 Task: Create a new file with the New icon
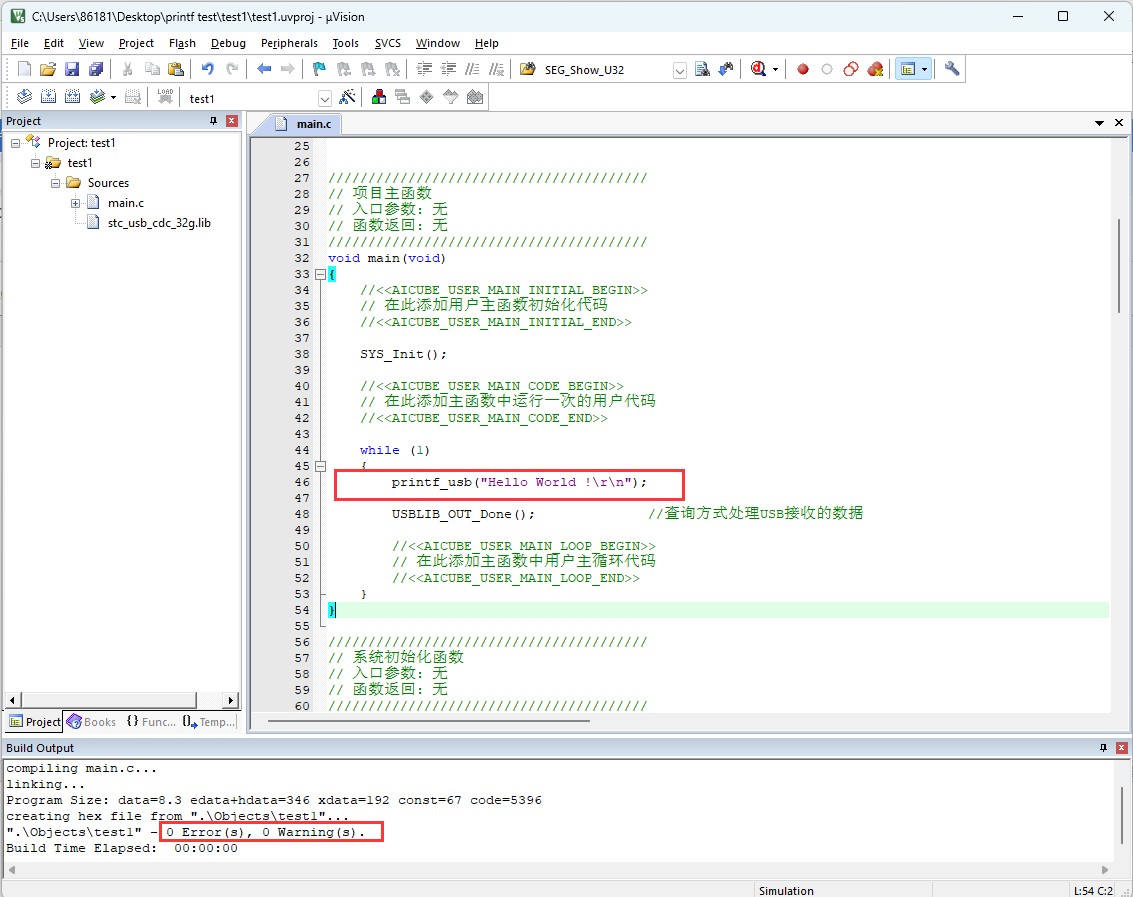(x=25, y=69)
